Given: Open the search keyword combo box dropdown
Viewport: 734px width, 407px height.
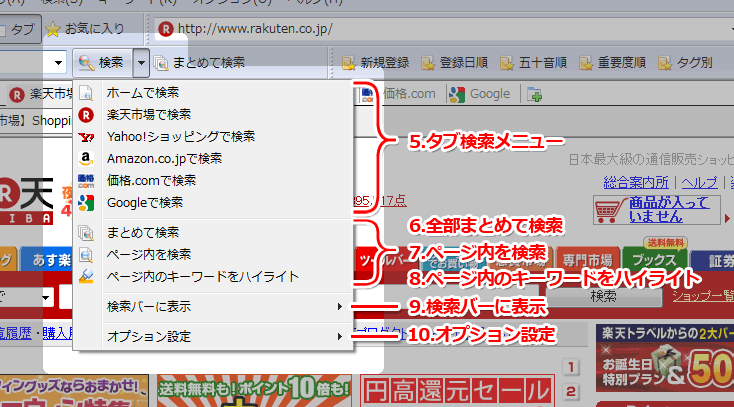Looking at the screenshot, I should [58, 62].
